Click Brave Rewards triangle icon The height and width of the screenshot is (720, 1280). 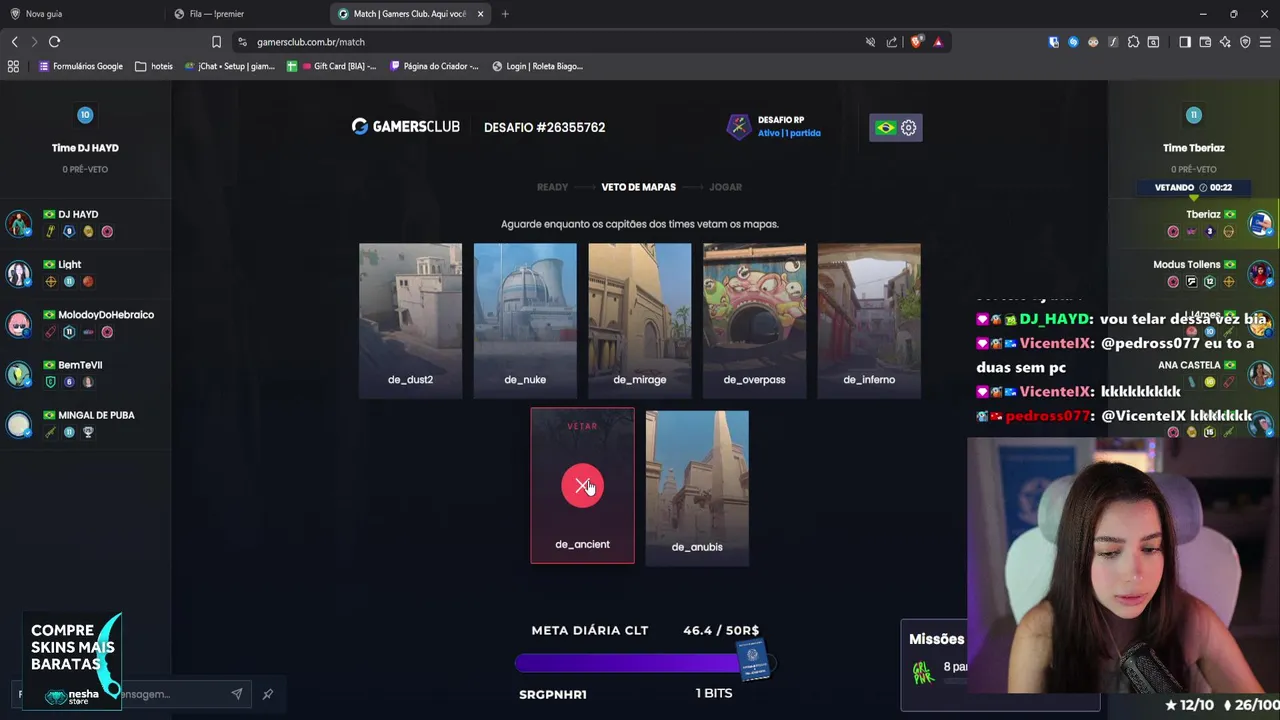coord(938,42)
